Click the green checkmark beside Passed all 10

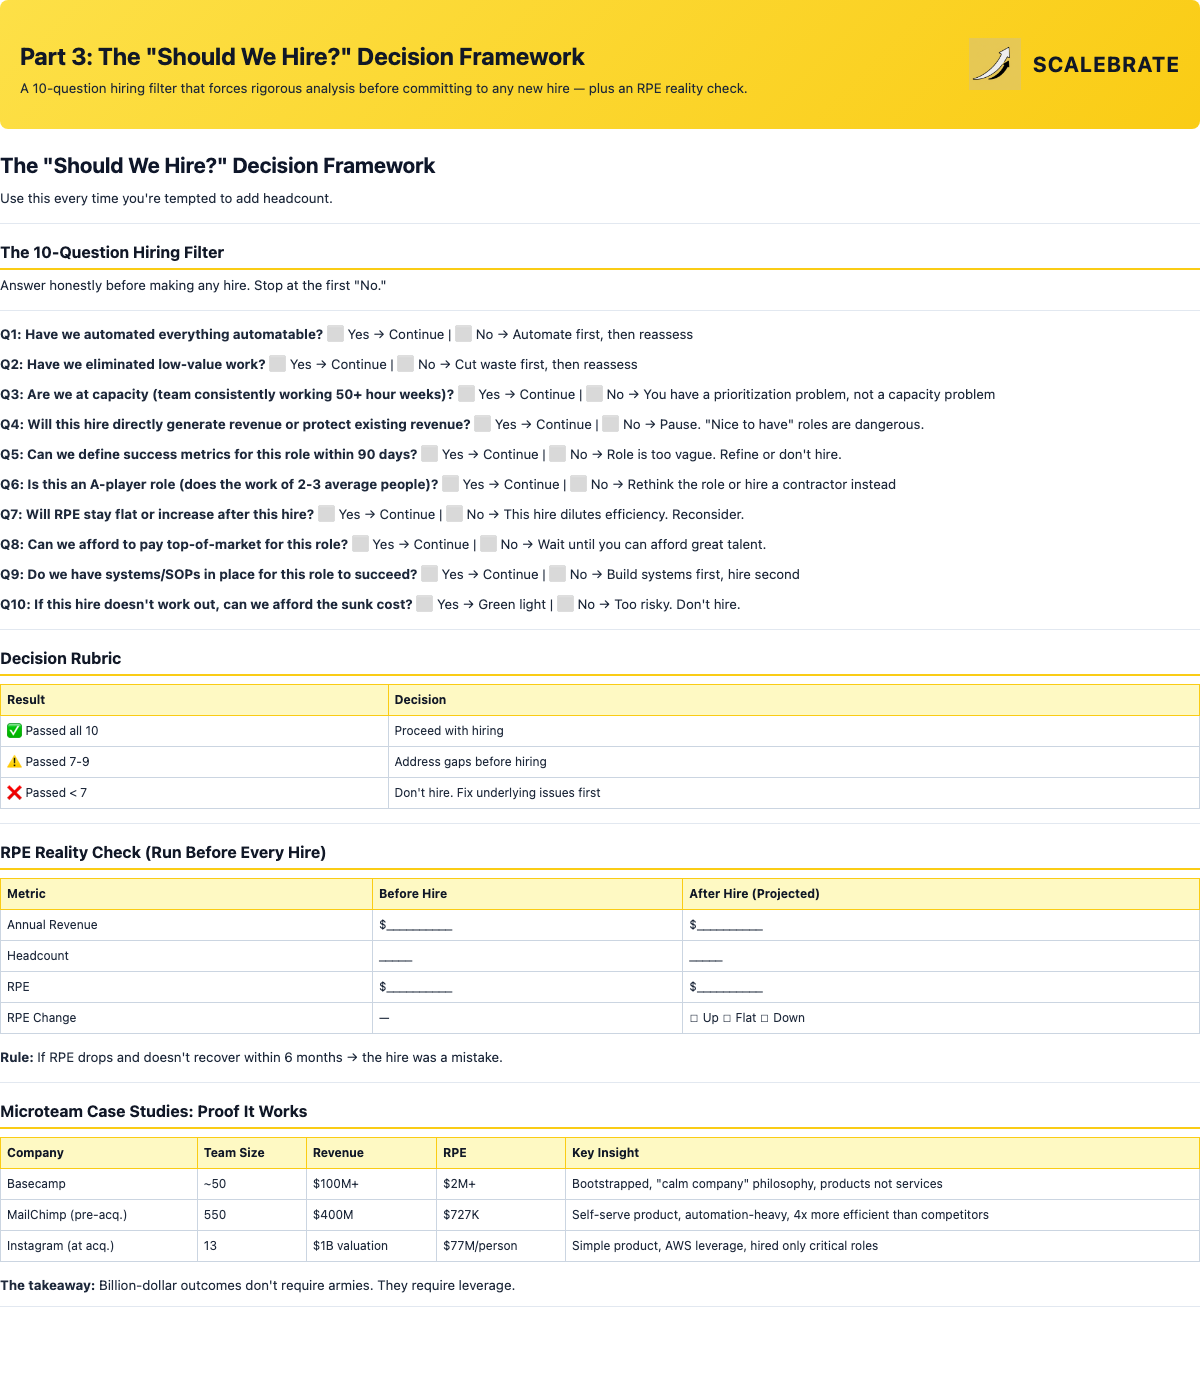point(14,731)
